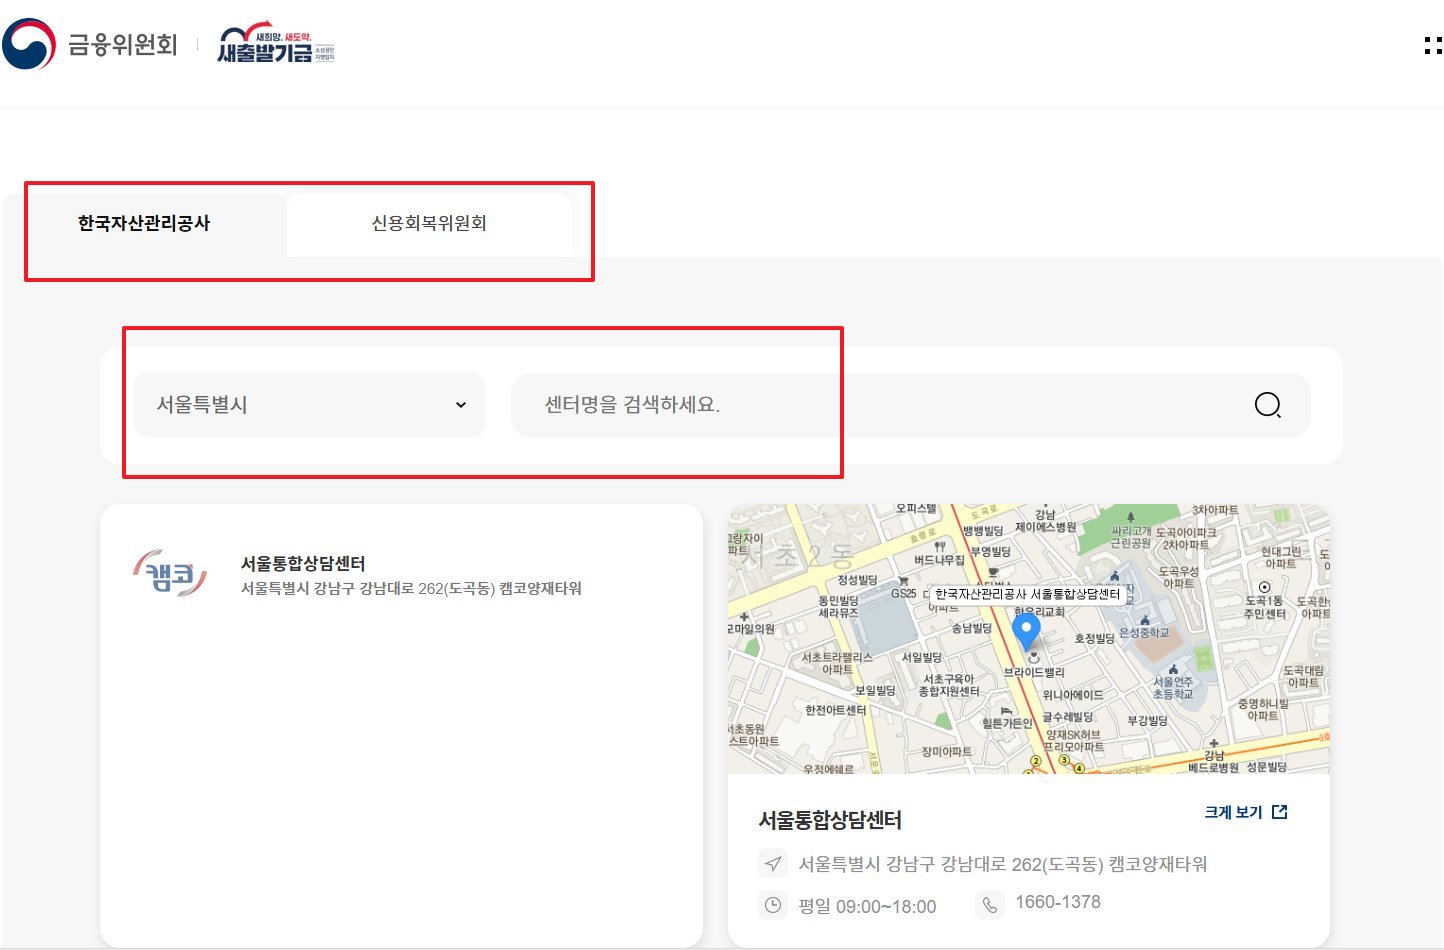1444x950 pixels.
Task: Click the 금융위원회 text in header
Action: (122, 44)
